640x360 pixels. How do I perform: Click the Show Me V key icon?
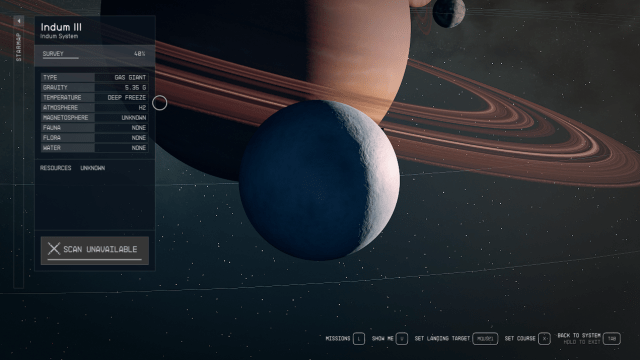tap(402, 338)
